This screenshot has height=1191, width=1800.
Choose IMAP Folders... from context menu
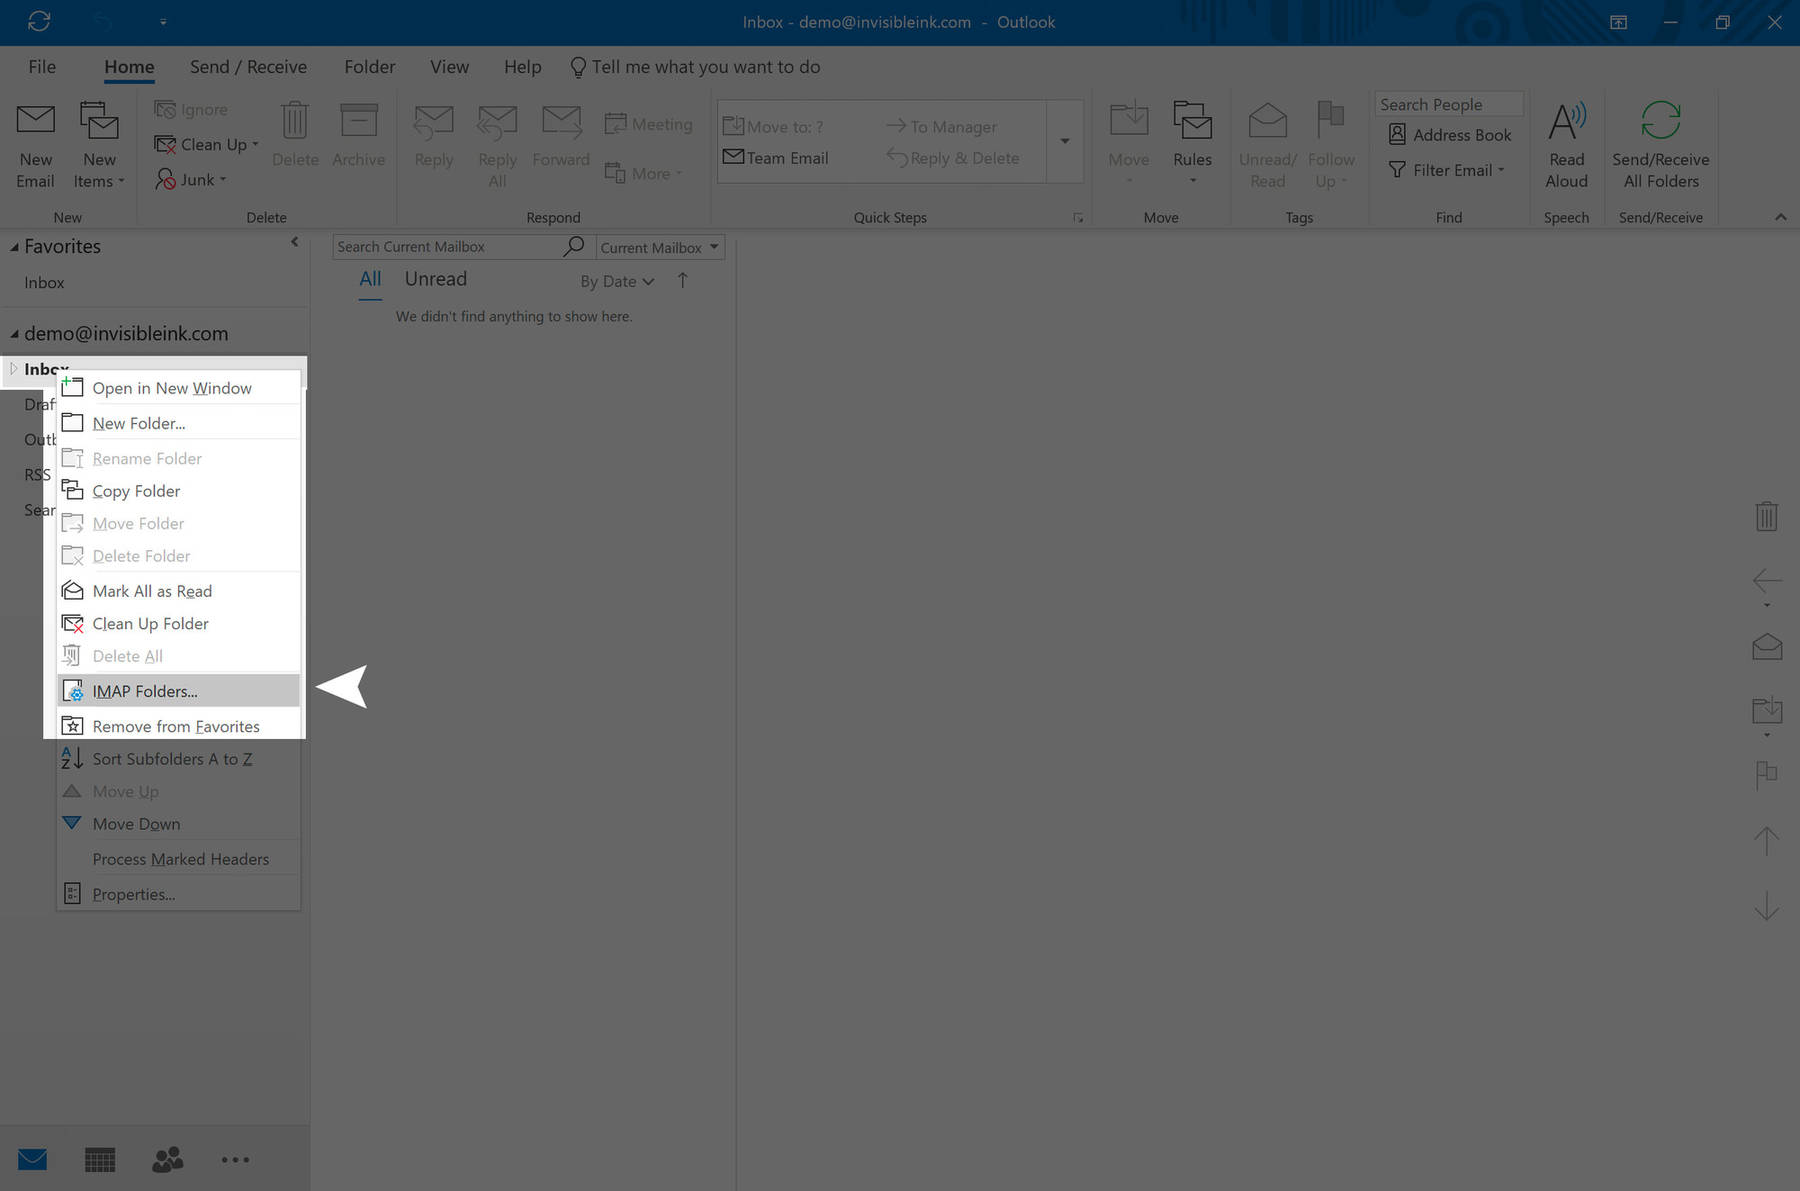point(179,691)
